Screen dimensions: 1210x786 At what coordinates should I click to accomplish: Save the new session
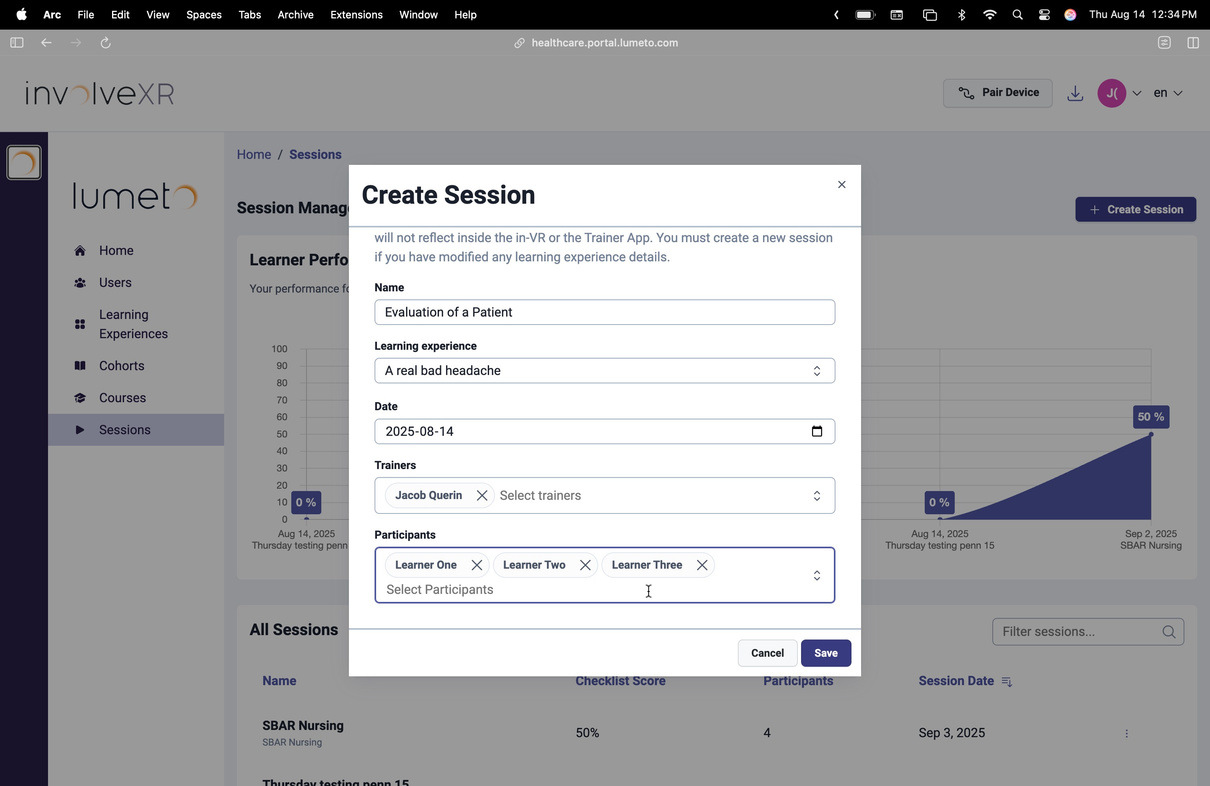[826, 653]
